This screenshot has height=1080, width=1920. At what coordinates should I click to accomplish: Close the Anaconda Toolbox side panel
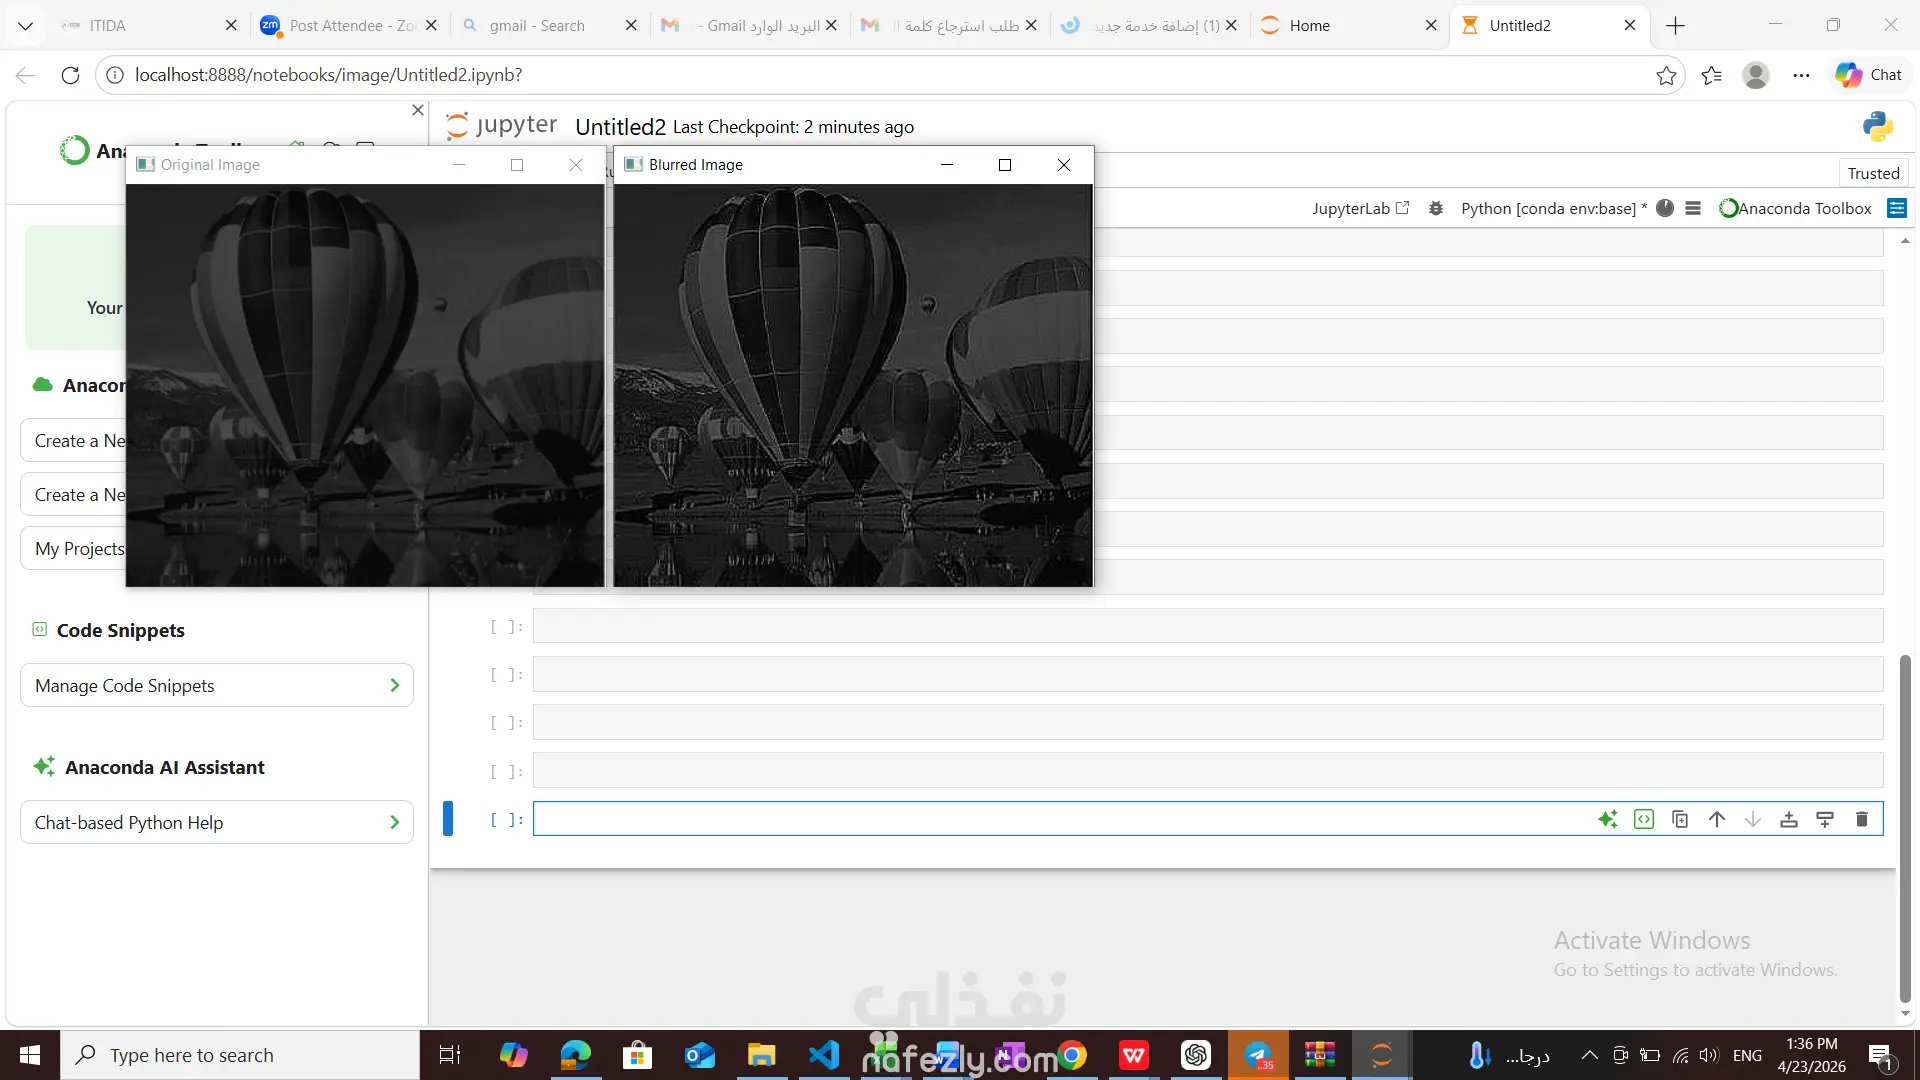click(418, 110)
